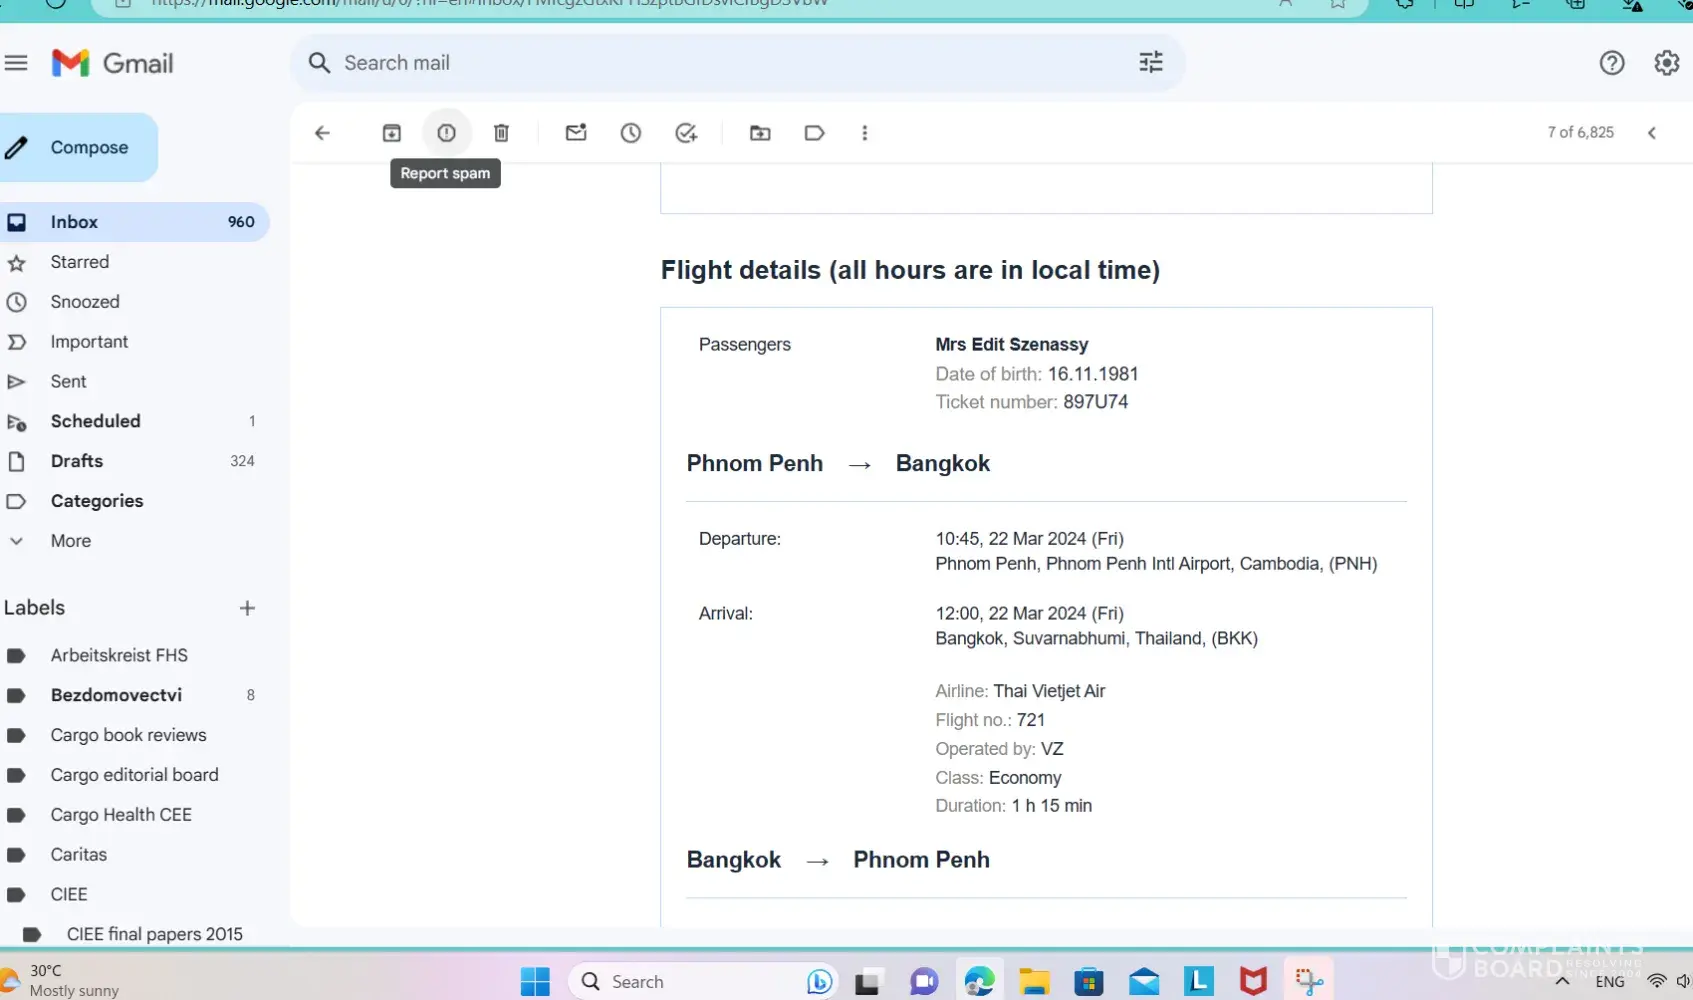Open McAfee from taskbar
The height and width of the screenshot is (1000, 1693).
[x=1253, y=982]
